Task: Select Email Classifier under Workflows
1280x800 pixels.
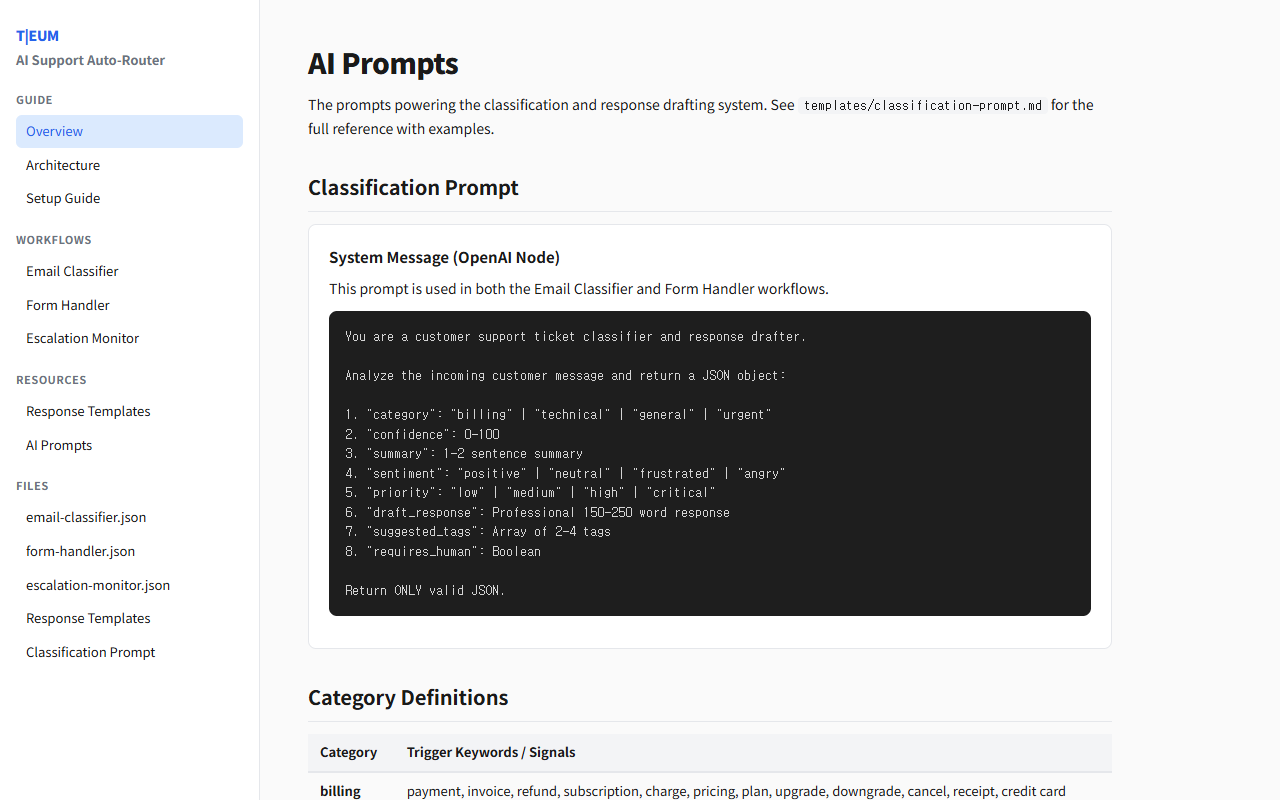Action: pyautogui.click(x=72, y=271)
